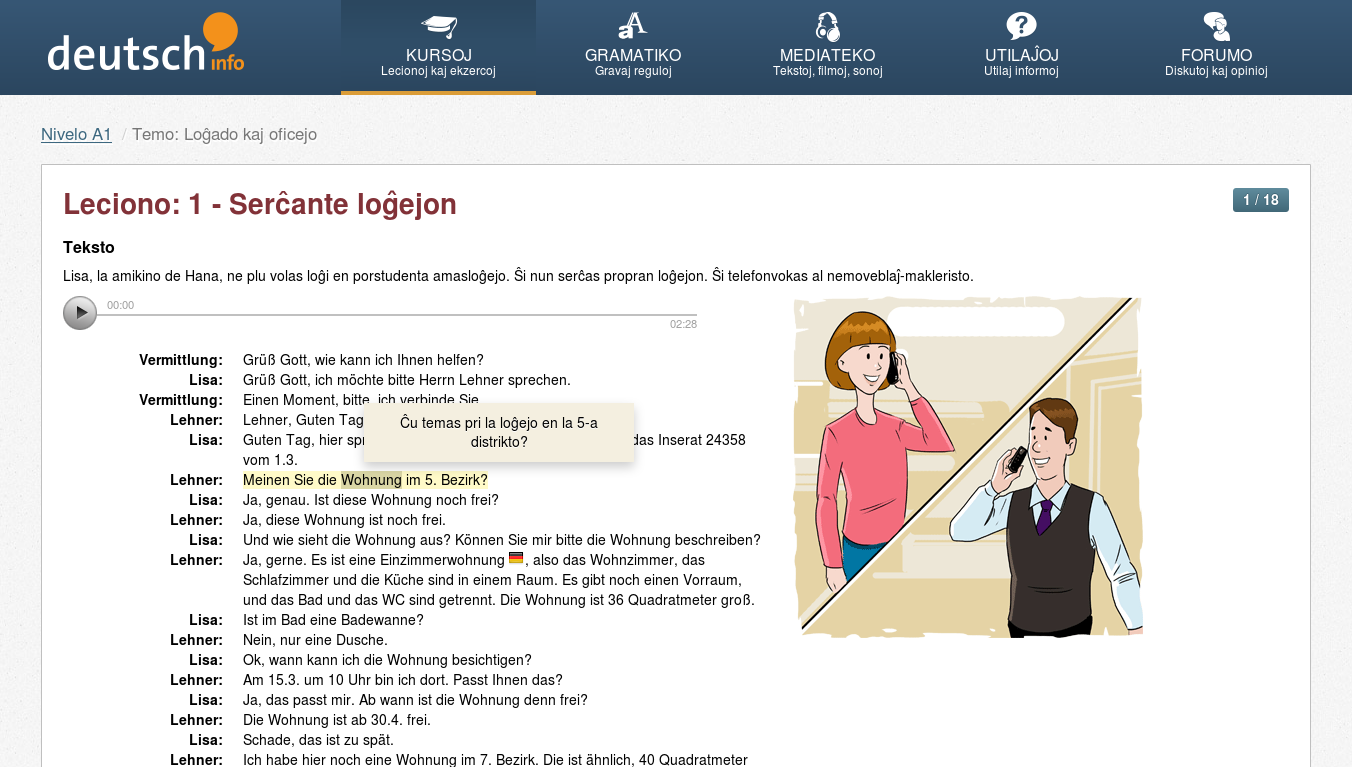Viewport: 1352px width, 767px height.
Task: Click line 'Schade, das ist zu spät.'
Action: [318, 740]
